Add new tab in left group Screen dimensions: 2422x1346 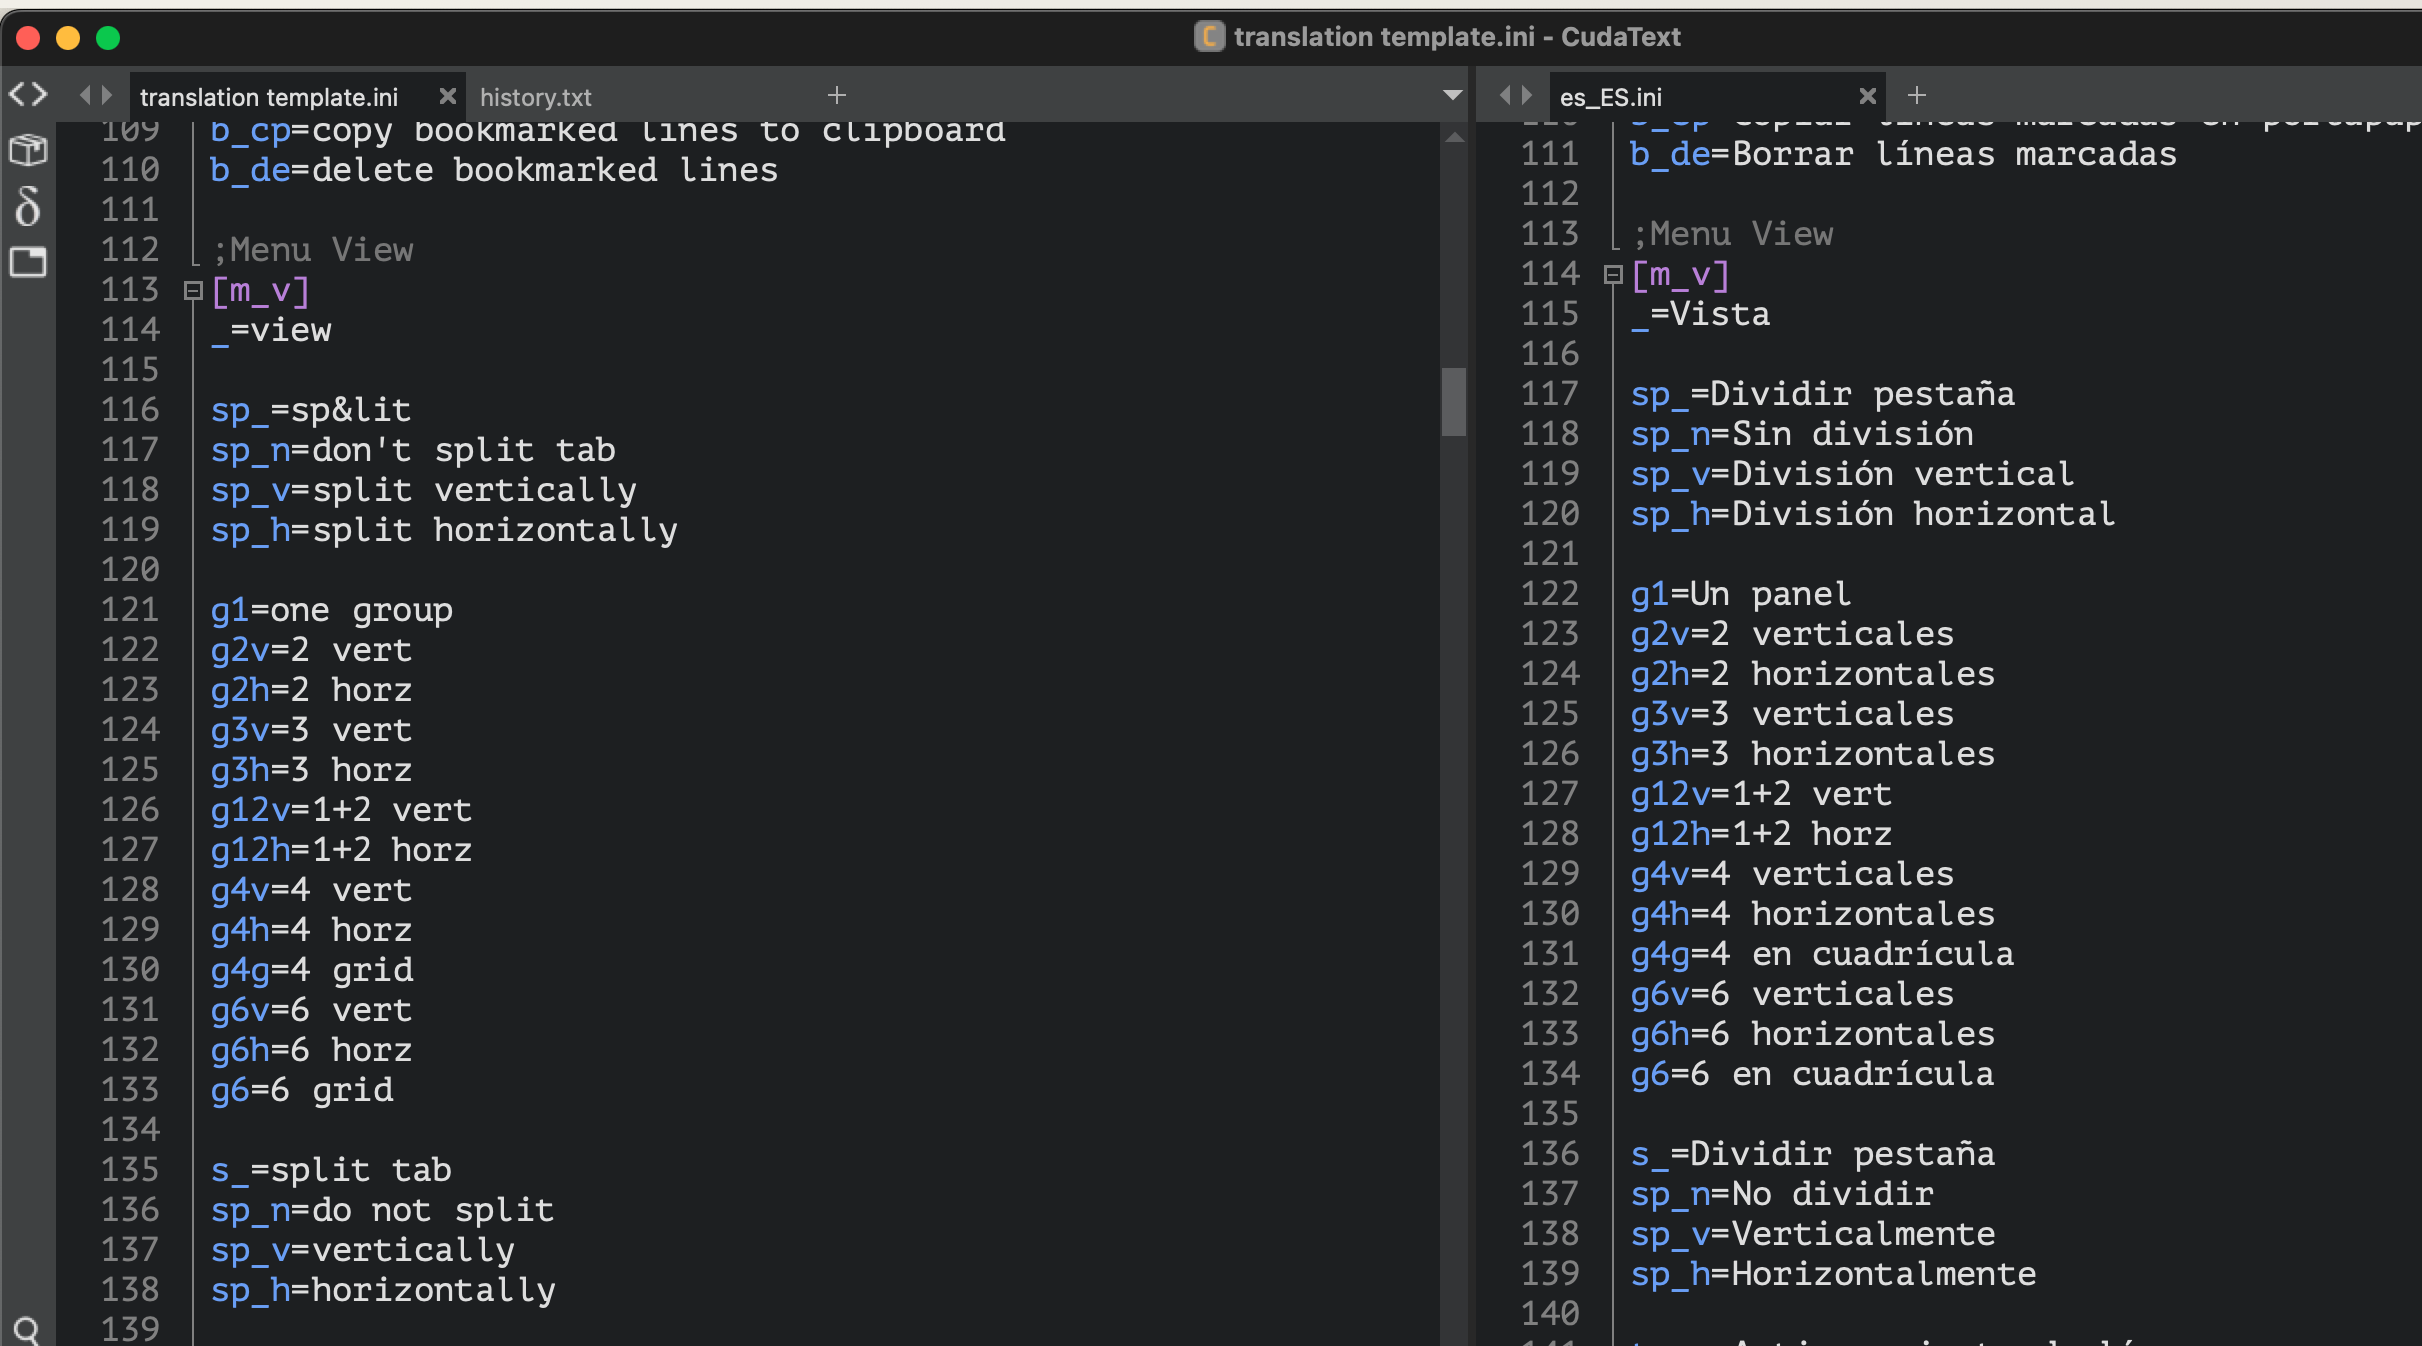click(837, 95)
